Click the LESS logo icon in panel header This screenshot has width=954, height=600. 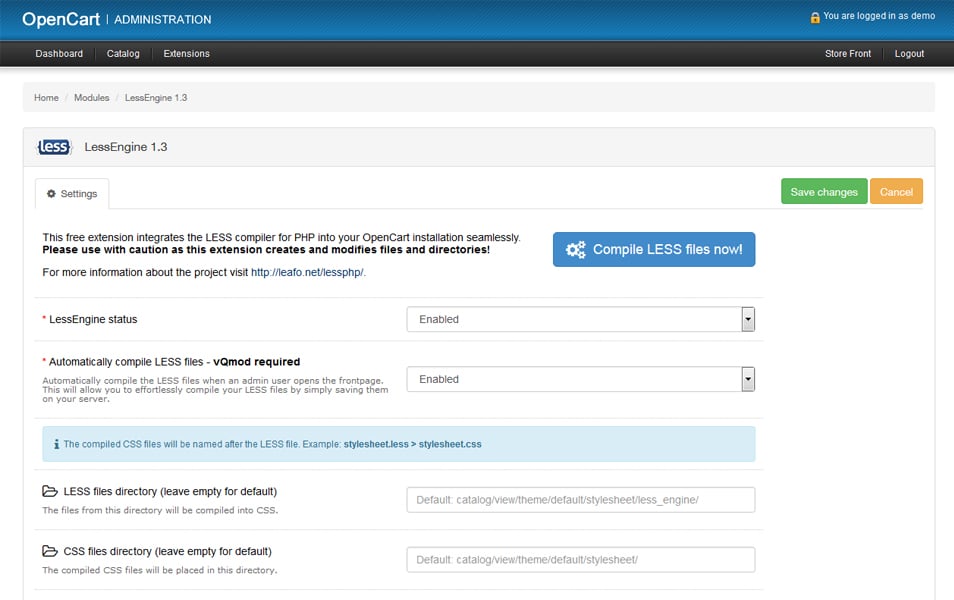click(x=54, y=147)
